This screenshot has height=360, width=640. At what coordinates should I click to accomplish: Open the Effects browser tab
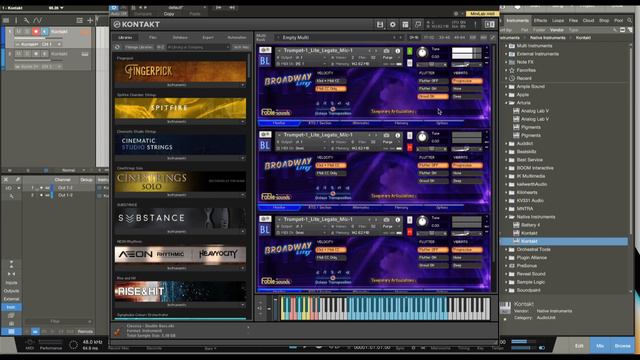coord(540,20)
